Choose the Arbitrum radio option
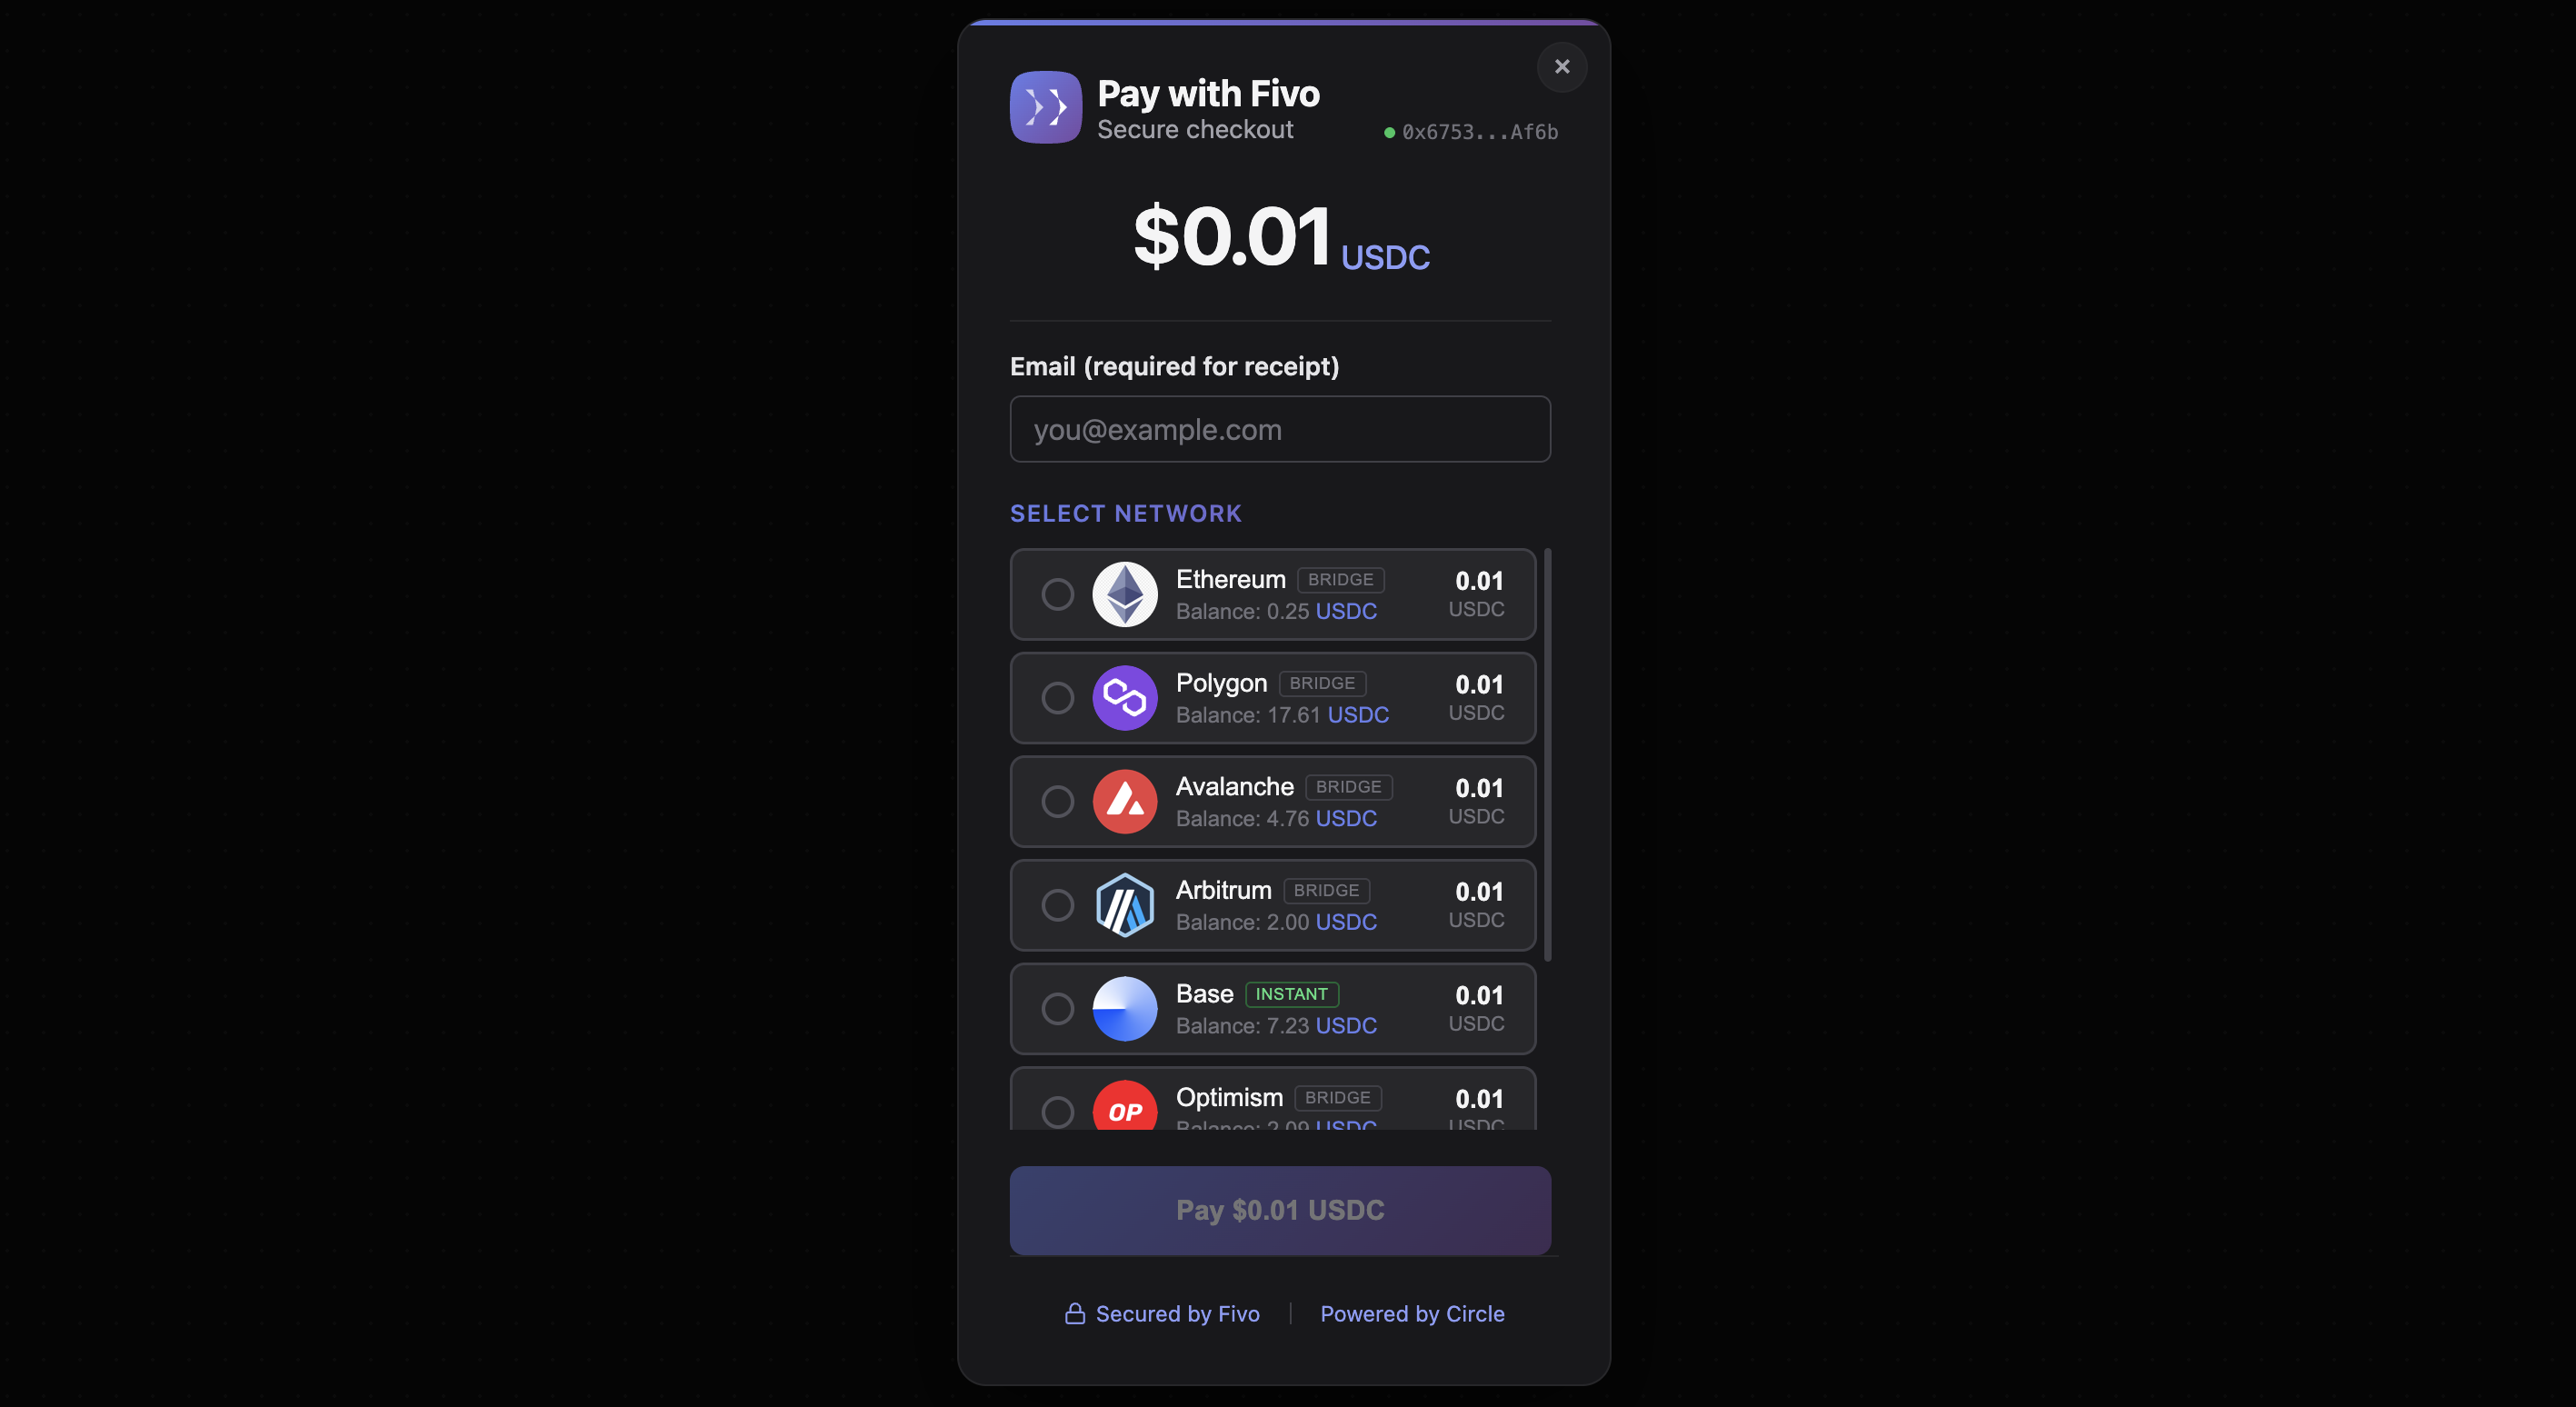2576x1407 pixels. [1057, 905]
